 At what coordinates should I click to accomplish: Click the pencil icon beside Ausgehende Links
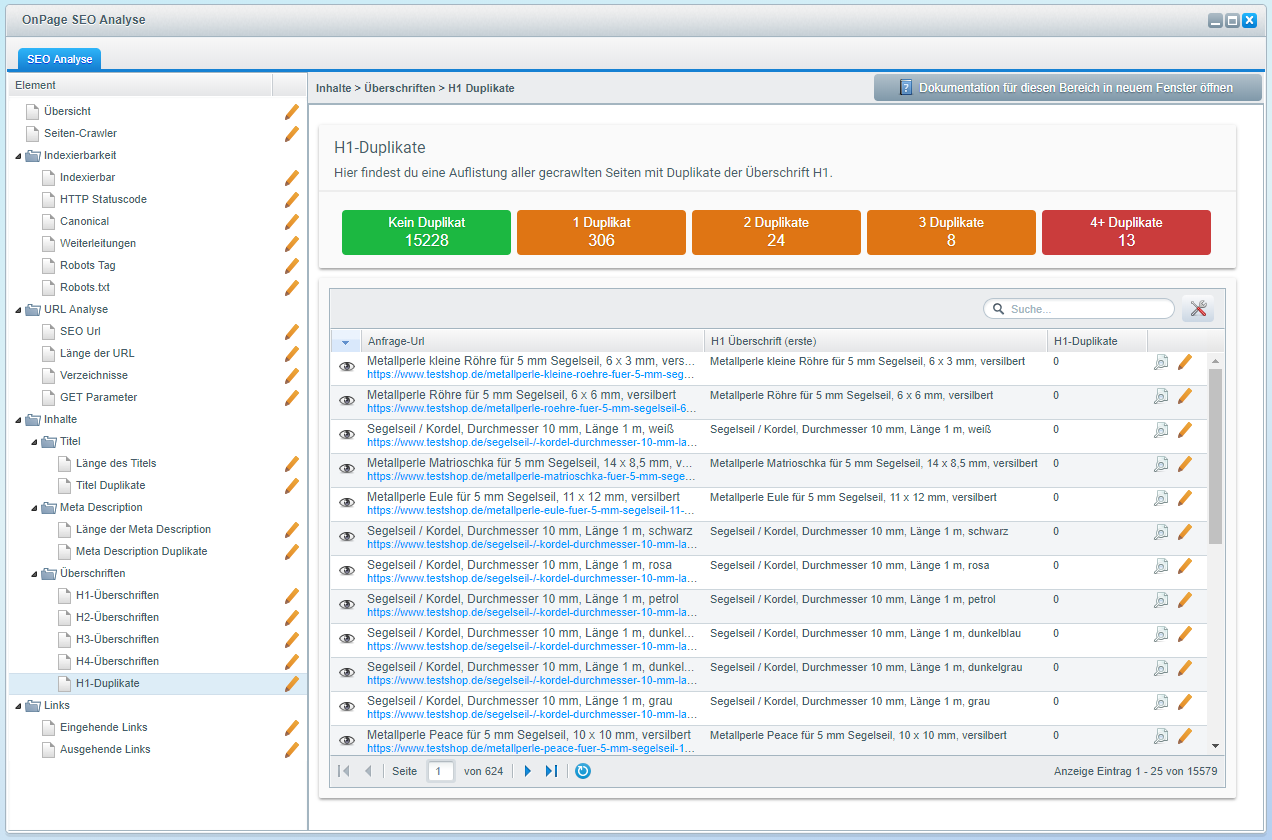[292, 749]
